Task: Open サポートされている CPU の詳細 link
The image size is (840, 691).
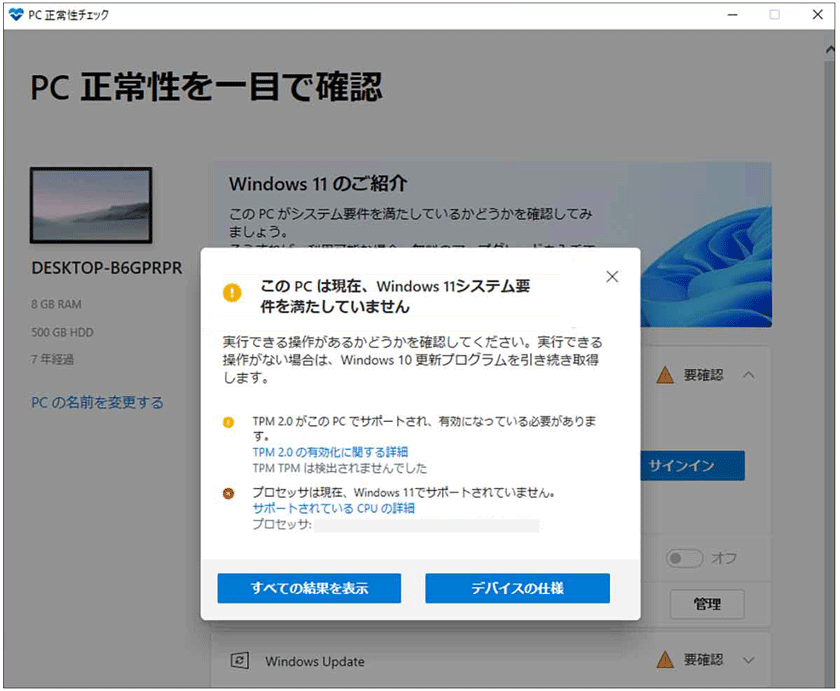Action: coord(333,508)
